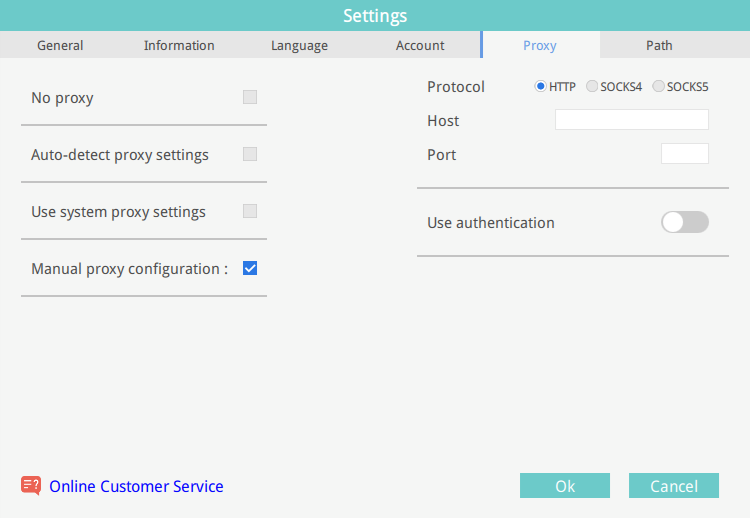Confirm settings with the Ok button
Viewport: 750px width, 518px height.
(565, 485)
